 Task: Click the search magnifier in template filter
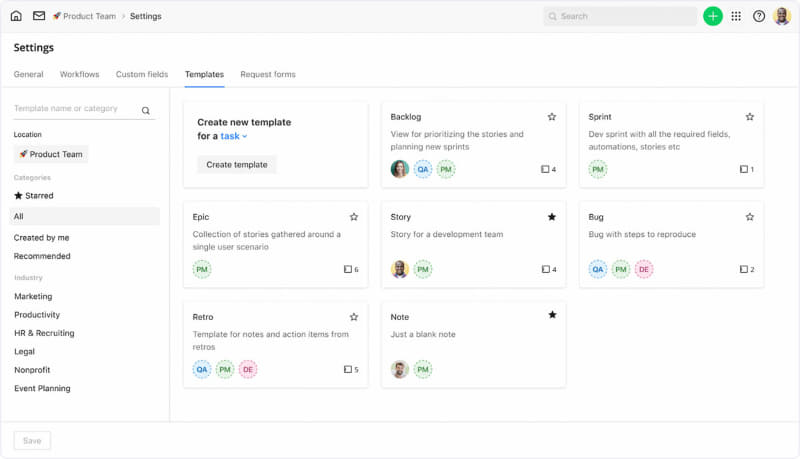146,111
